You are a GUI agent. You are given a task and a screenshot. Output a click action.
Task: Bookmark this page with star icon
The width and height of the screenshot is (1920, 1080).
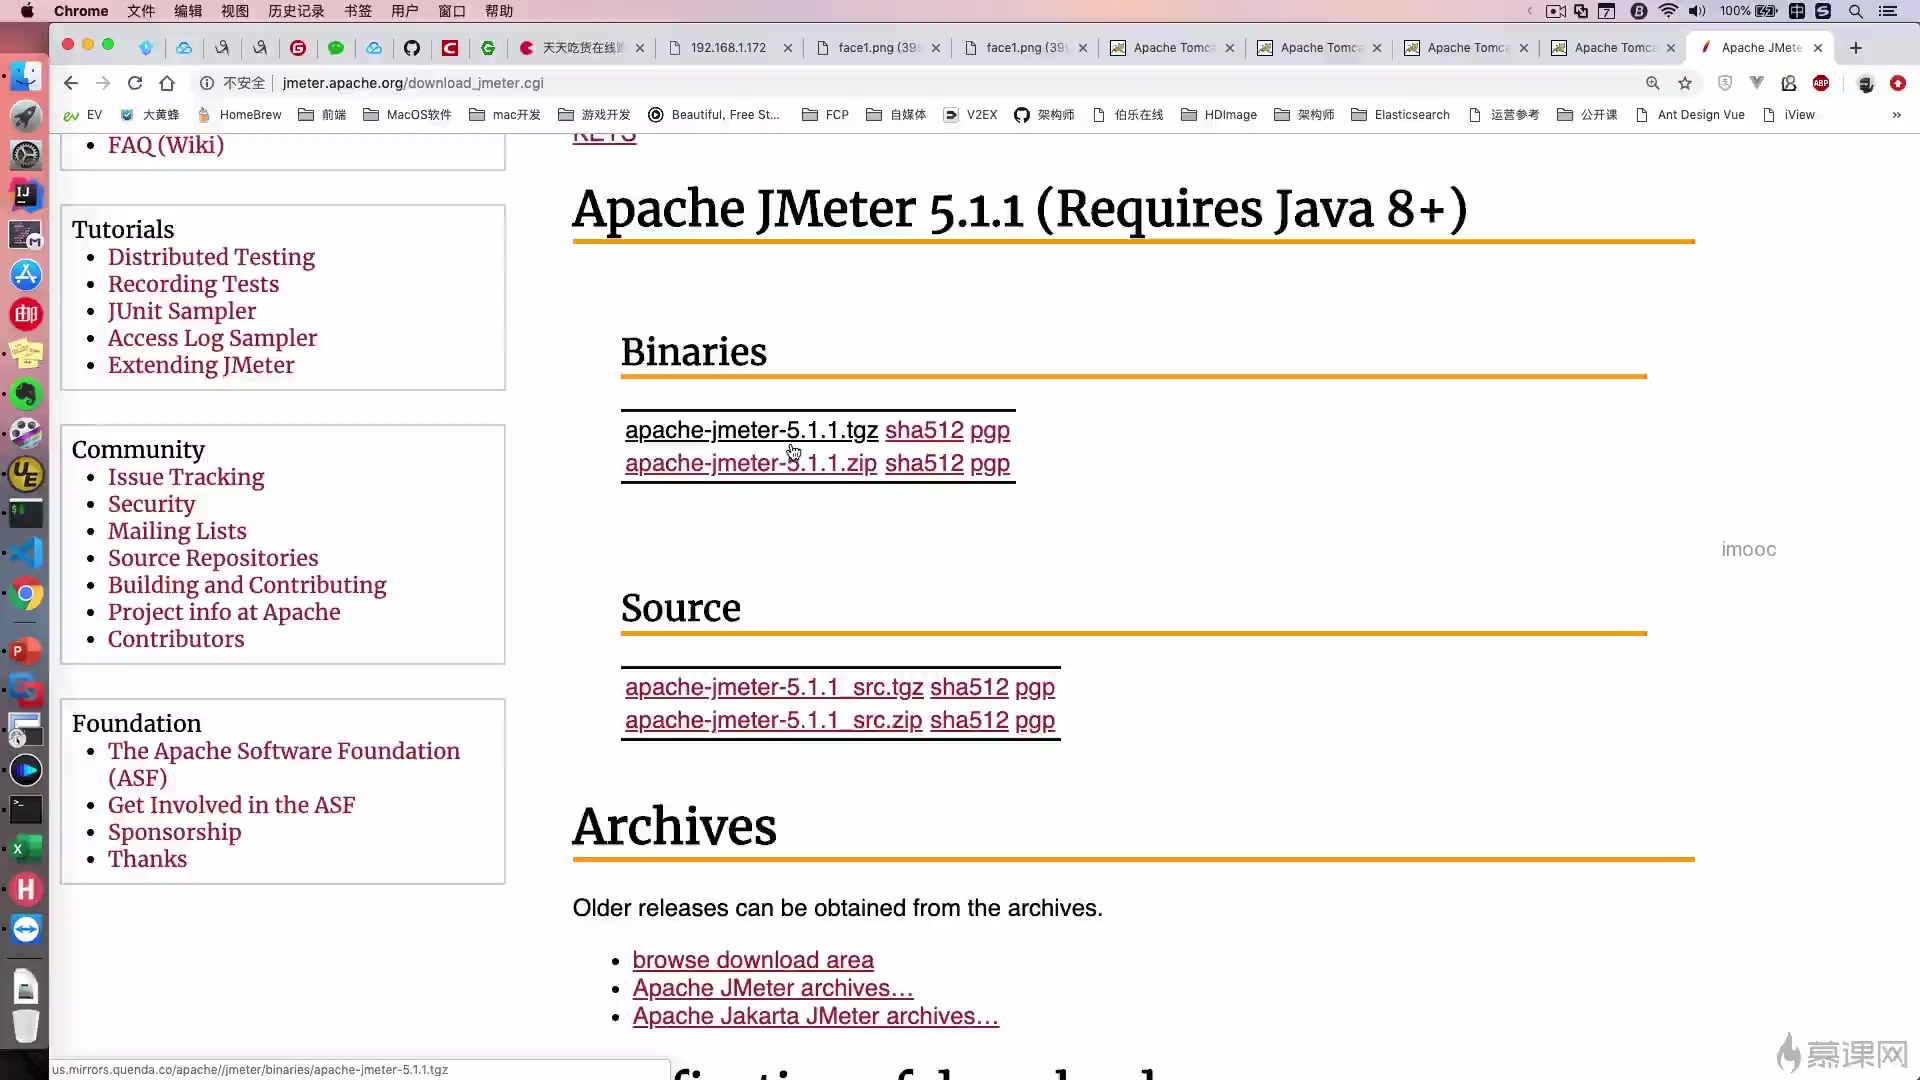coord(1685,83)
